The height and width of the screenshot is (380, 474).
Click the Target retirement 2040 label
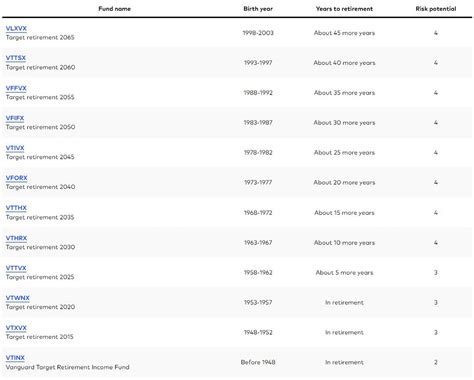[40, 187]
